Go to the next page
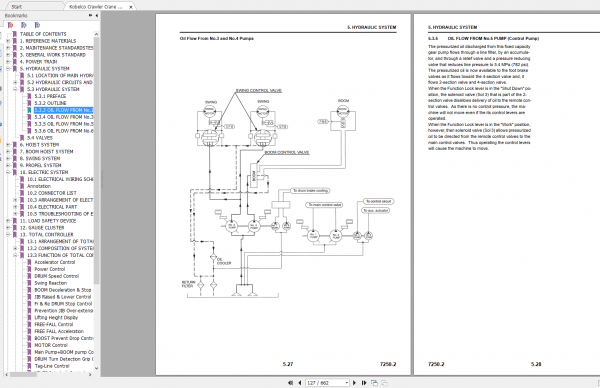Image resolution: width=600 pixels, height=388 pixels. tap(354, 383)
